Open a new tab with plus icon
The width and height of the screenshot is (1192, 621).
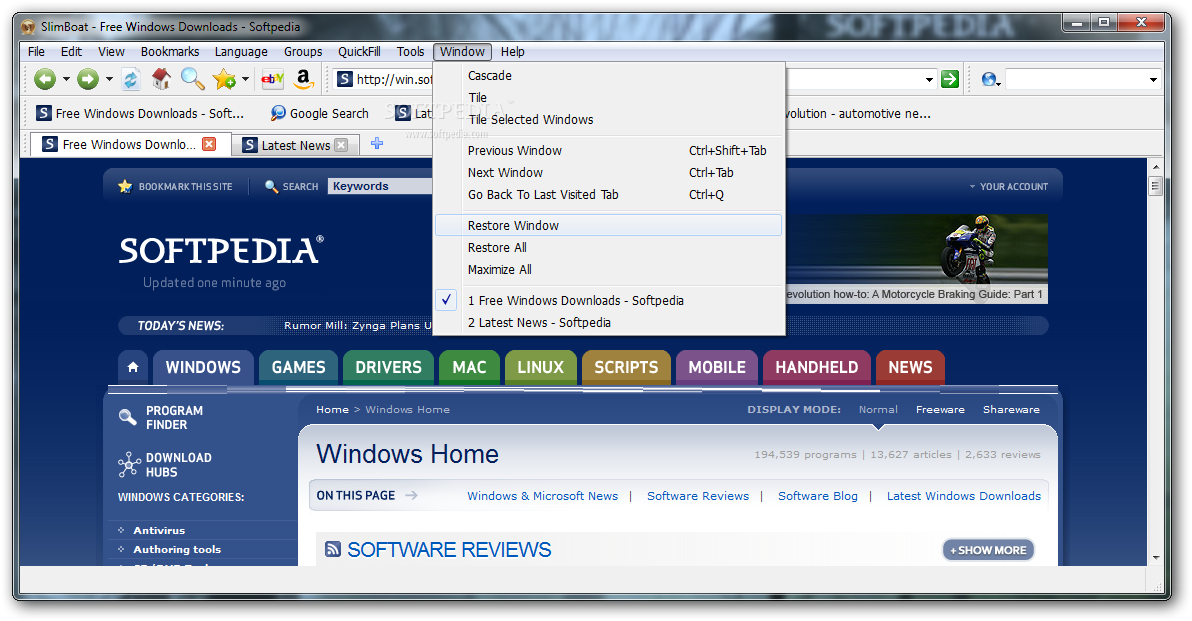tap(377, 143)
